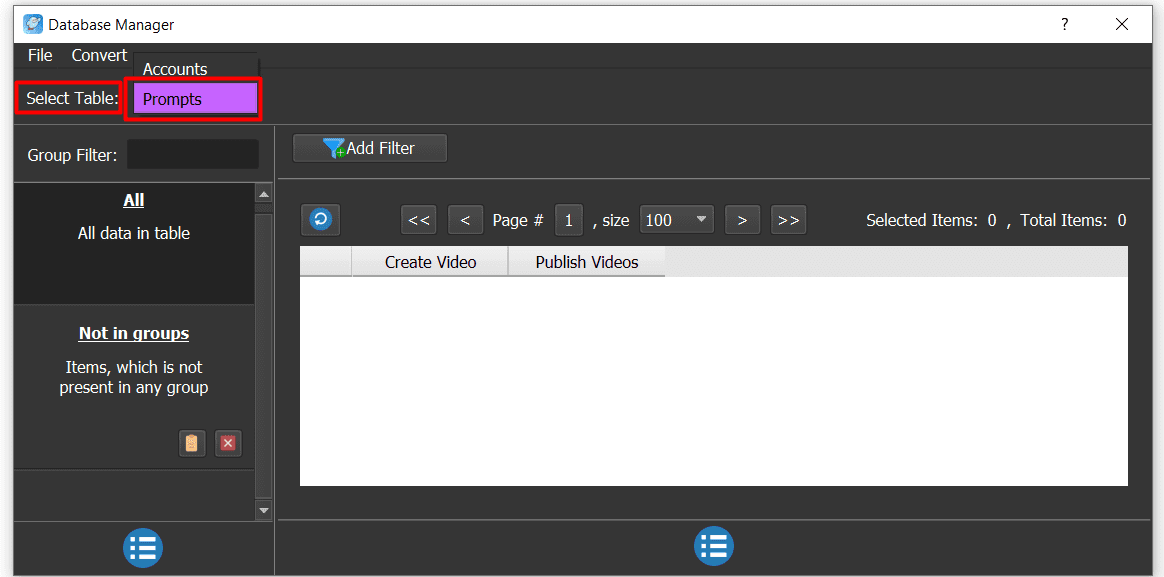The width and height of the screenshot is (1164, 577).
Task: Open the bottom-center circular menu icon
Action: click(x=713, y=546)
